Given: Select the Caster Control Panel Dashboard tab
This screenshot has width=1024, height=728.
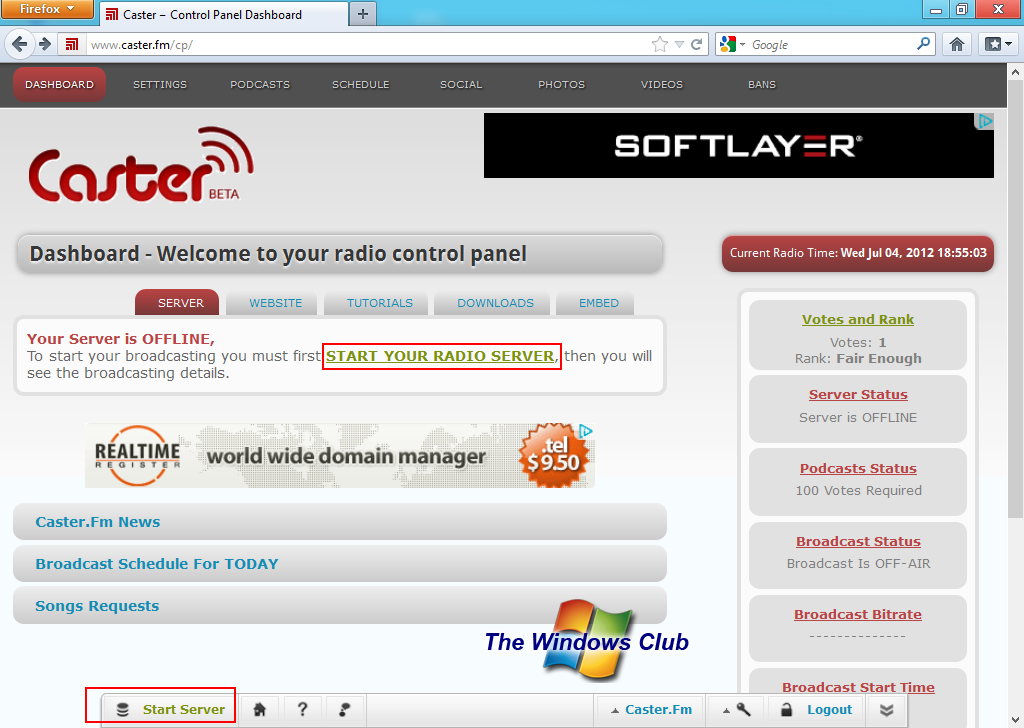Looking at the screenshot, I should (223, 14).
